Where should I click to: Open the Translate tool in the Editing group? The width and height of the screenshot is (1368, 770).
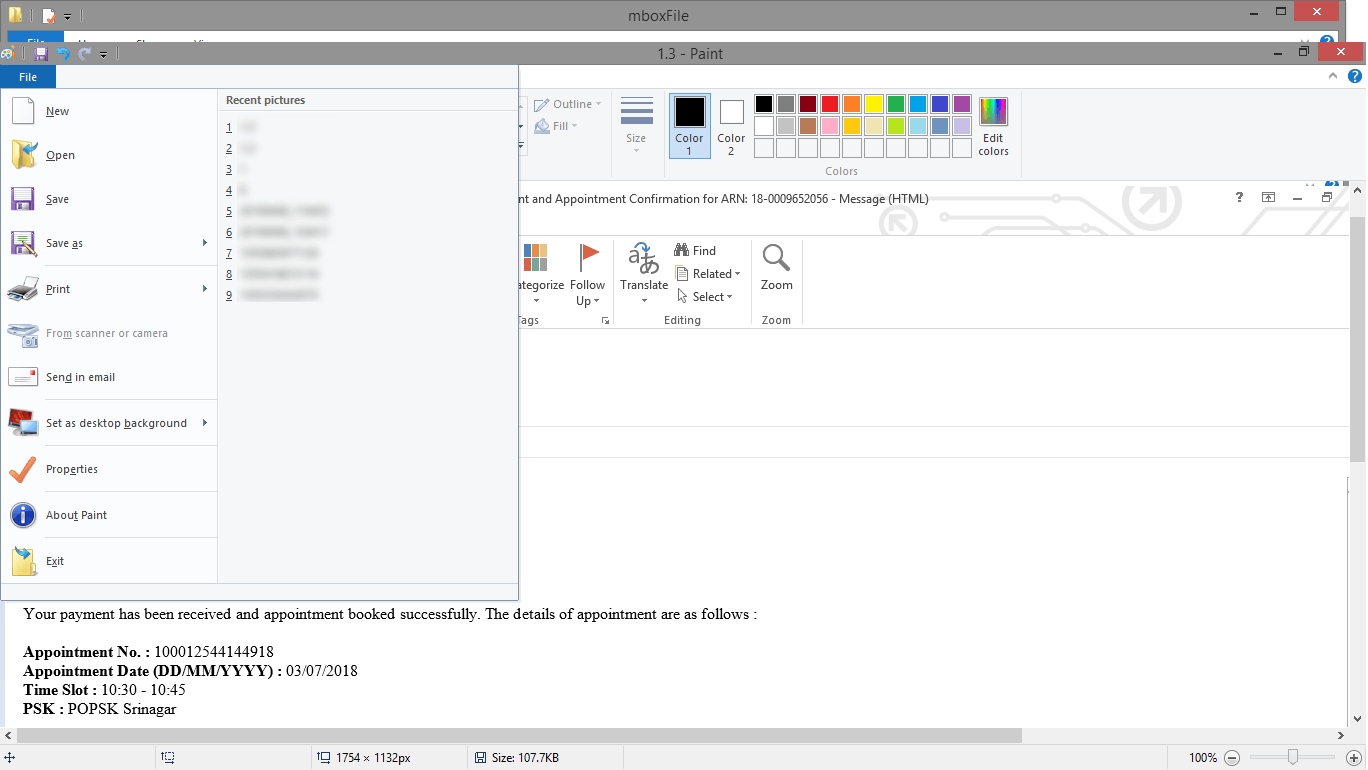[643, 262]
